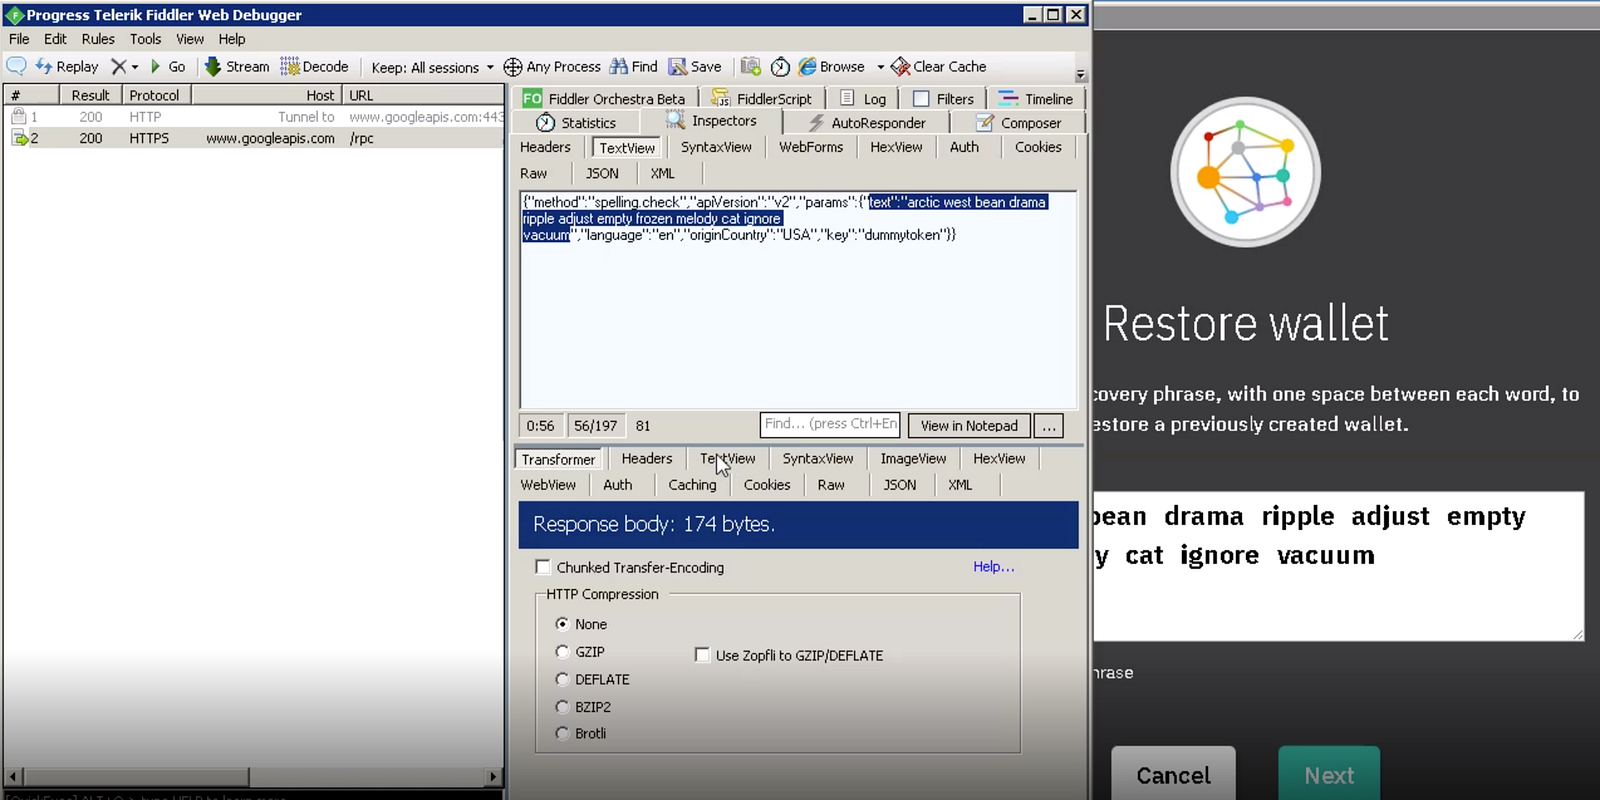The height and width of the screenshot is (800, 1600).
Task: Toggle the Decode option
Action: point(314,66)
